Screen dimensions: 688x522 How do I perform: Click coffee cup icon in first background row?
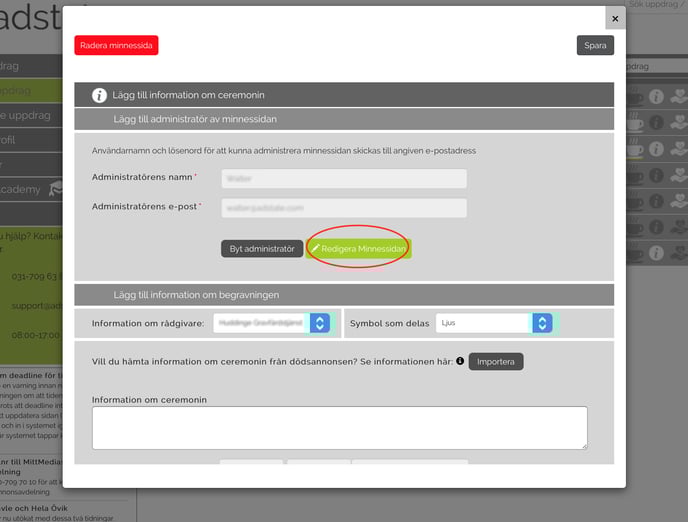(x=634, y=97)
